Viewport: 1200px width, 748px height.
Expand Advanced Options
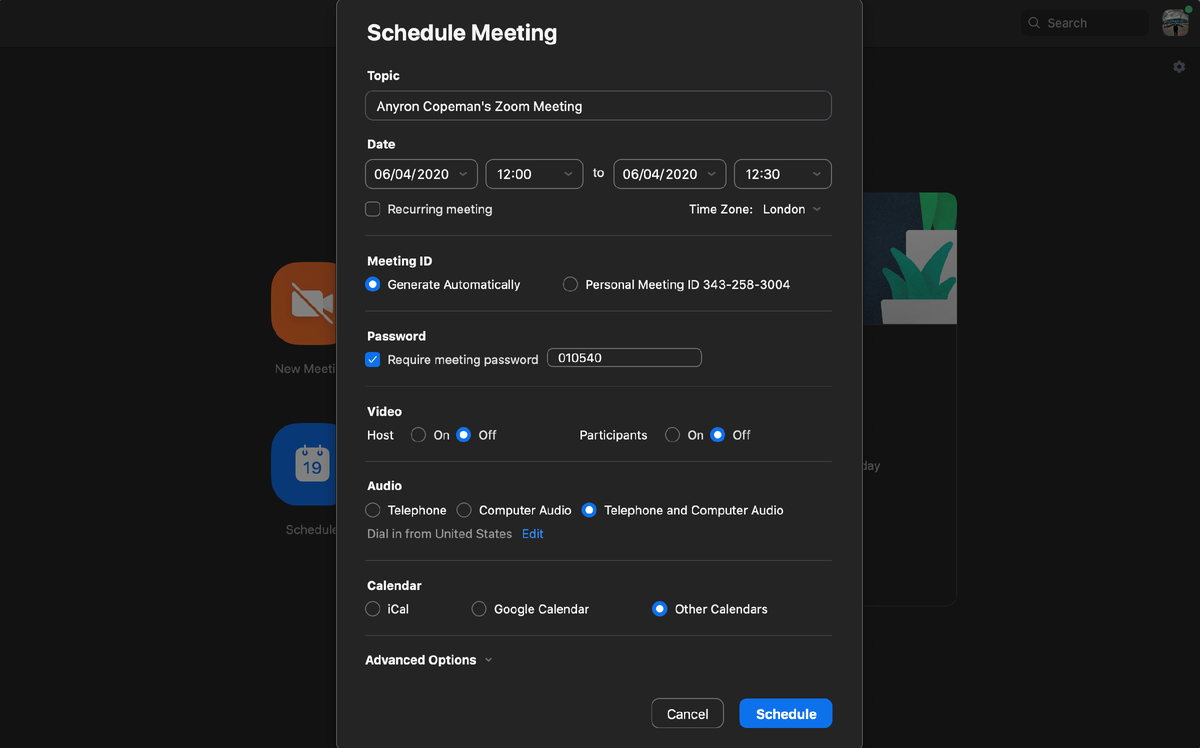429,660
